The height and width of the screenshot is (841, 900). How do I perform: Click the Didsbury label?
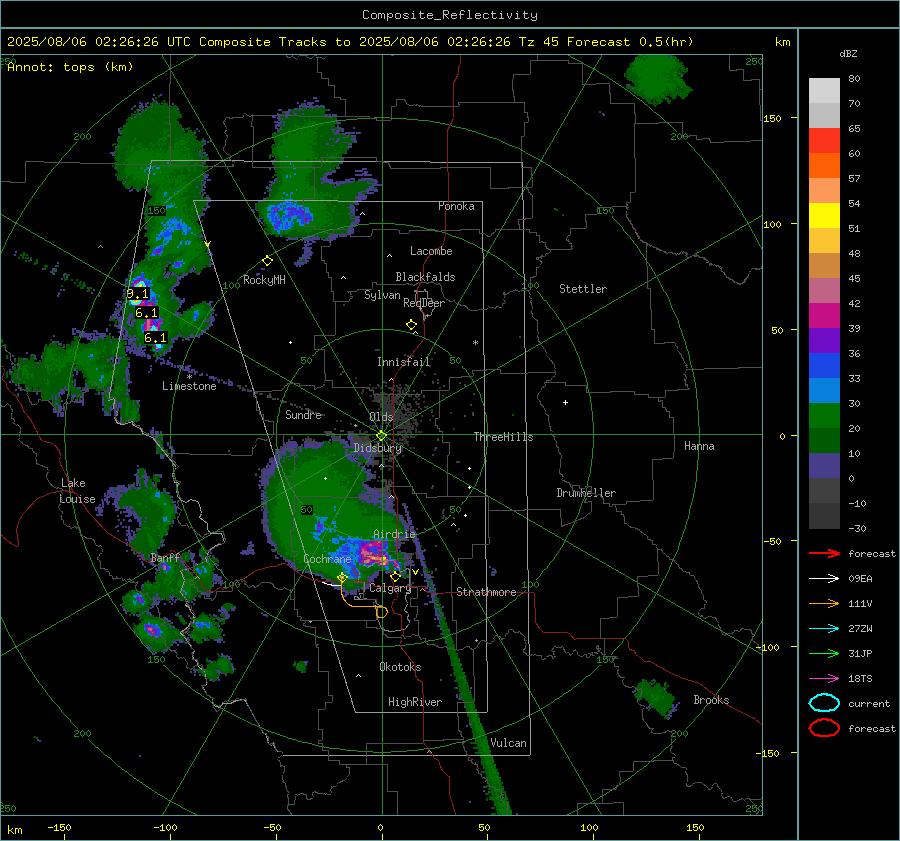(x=378, y=448)
